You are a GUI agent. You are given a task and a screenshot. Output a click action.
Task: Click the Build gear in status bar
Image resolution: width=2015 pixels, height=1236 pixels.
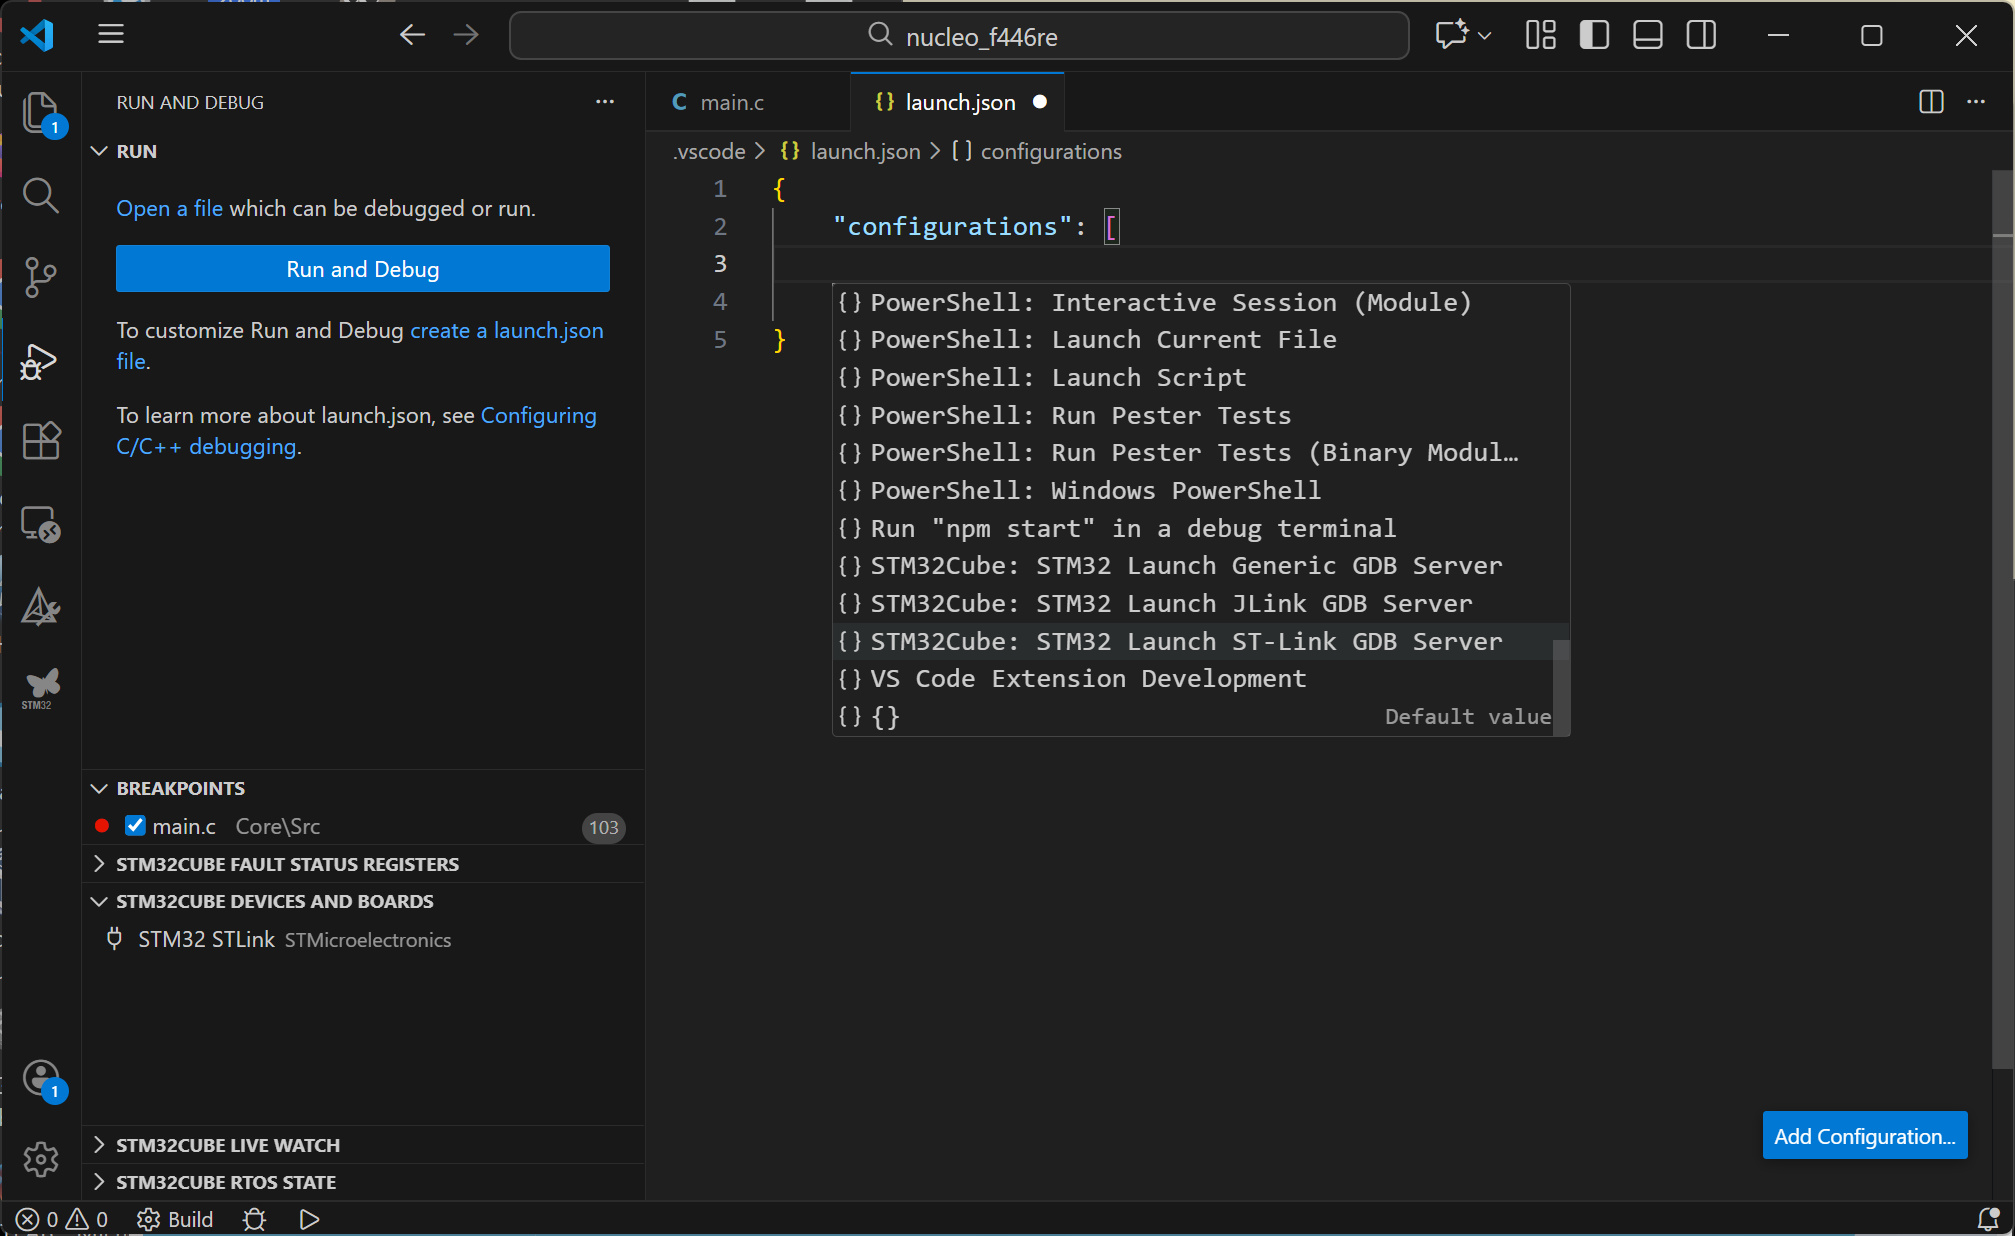149,1219
